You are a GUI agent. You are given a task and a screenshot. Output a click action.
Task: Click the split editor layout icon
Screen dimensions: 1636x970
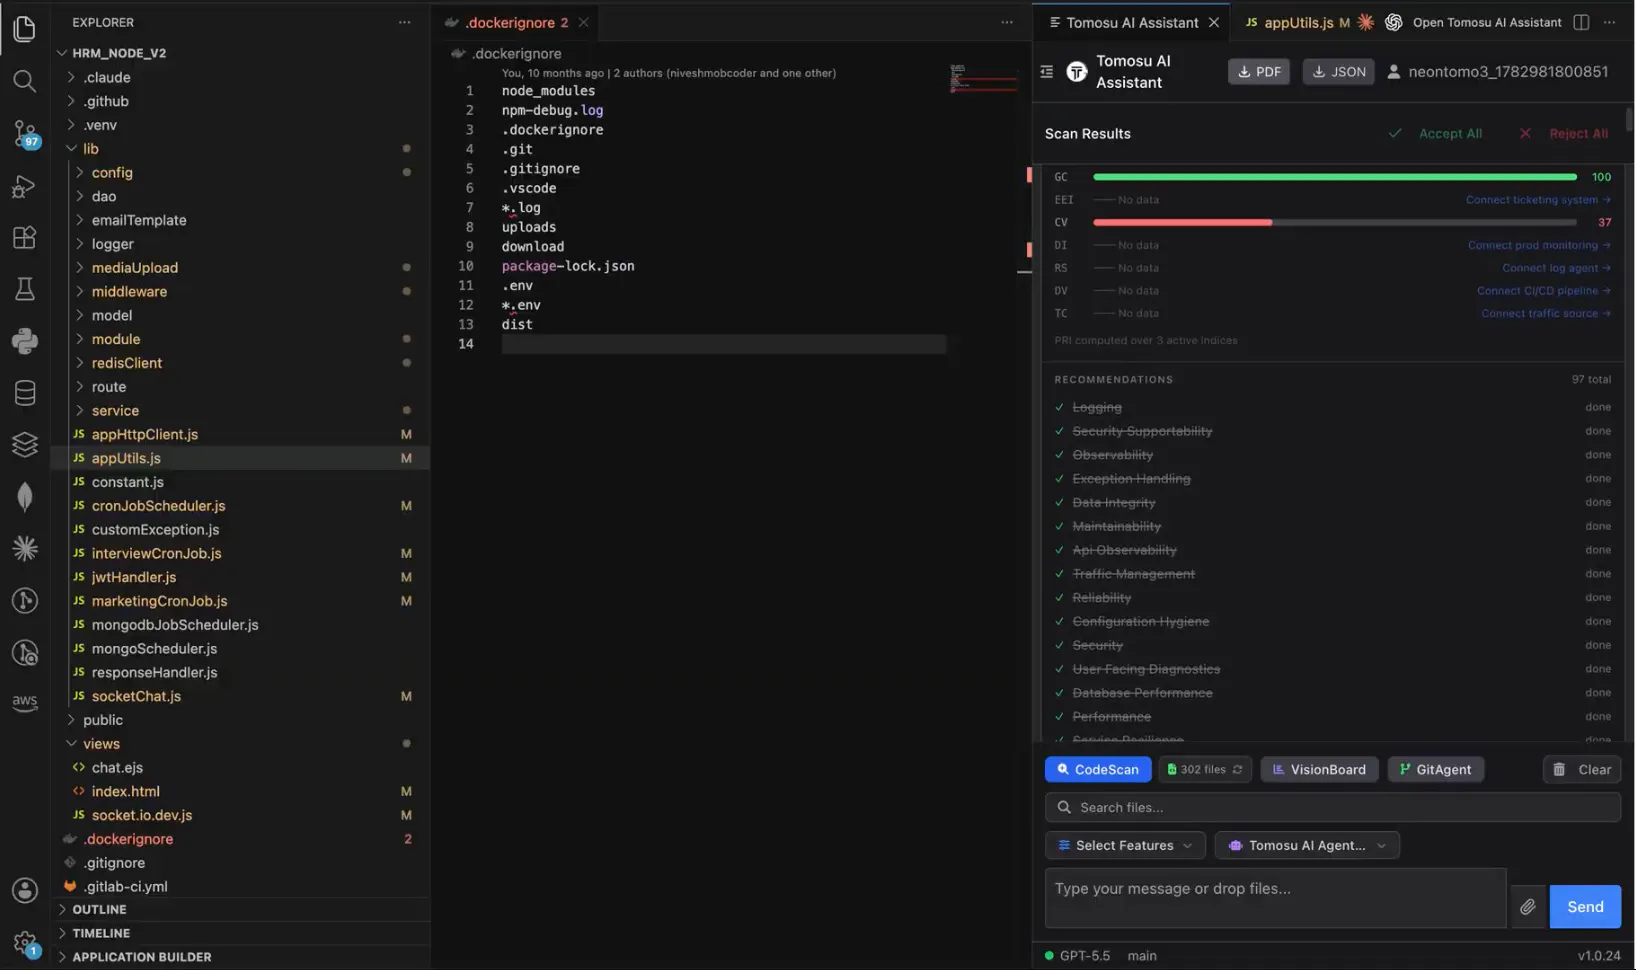click(x=1581, y=22)
